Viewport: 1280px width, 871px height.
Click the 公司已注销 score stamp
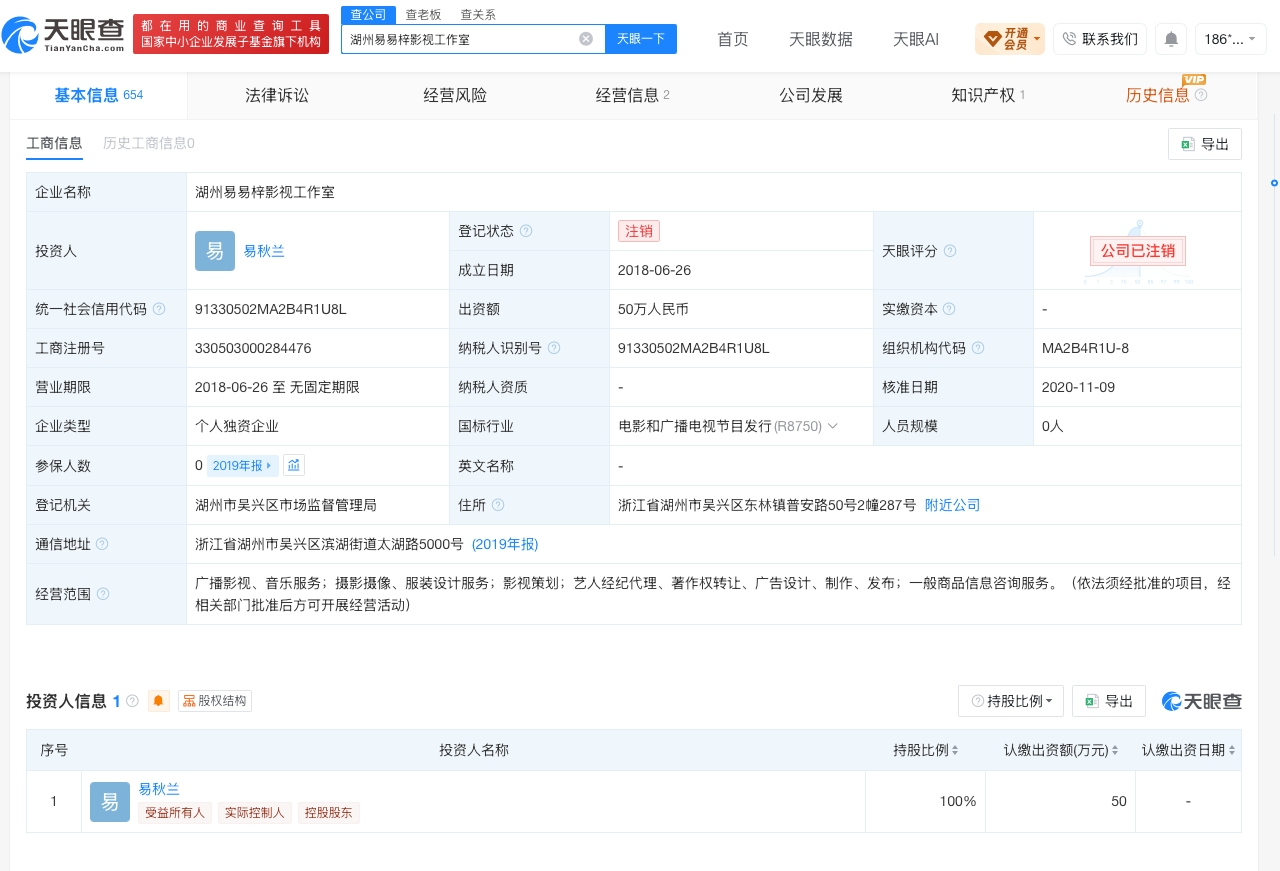(x=1137, y=251)
